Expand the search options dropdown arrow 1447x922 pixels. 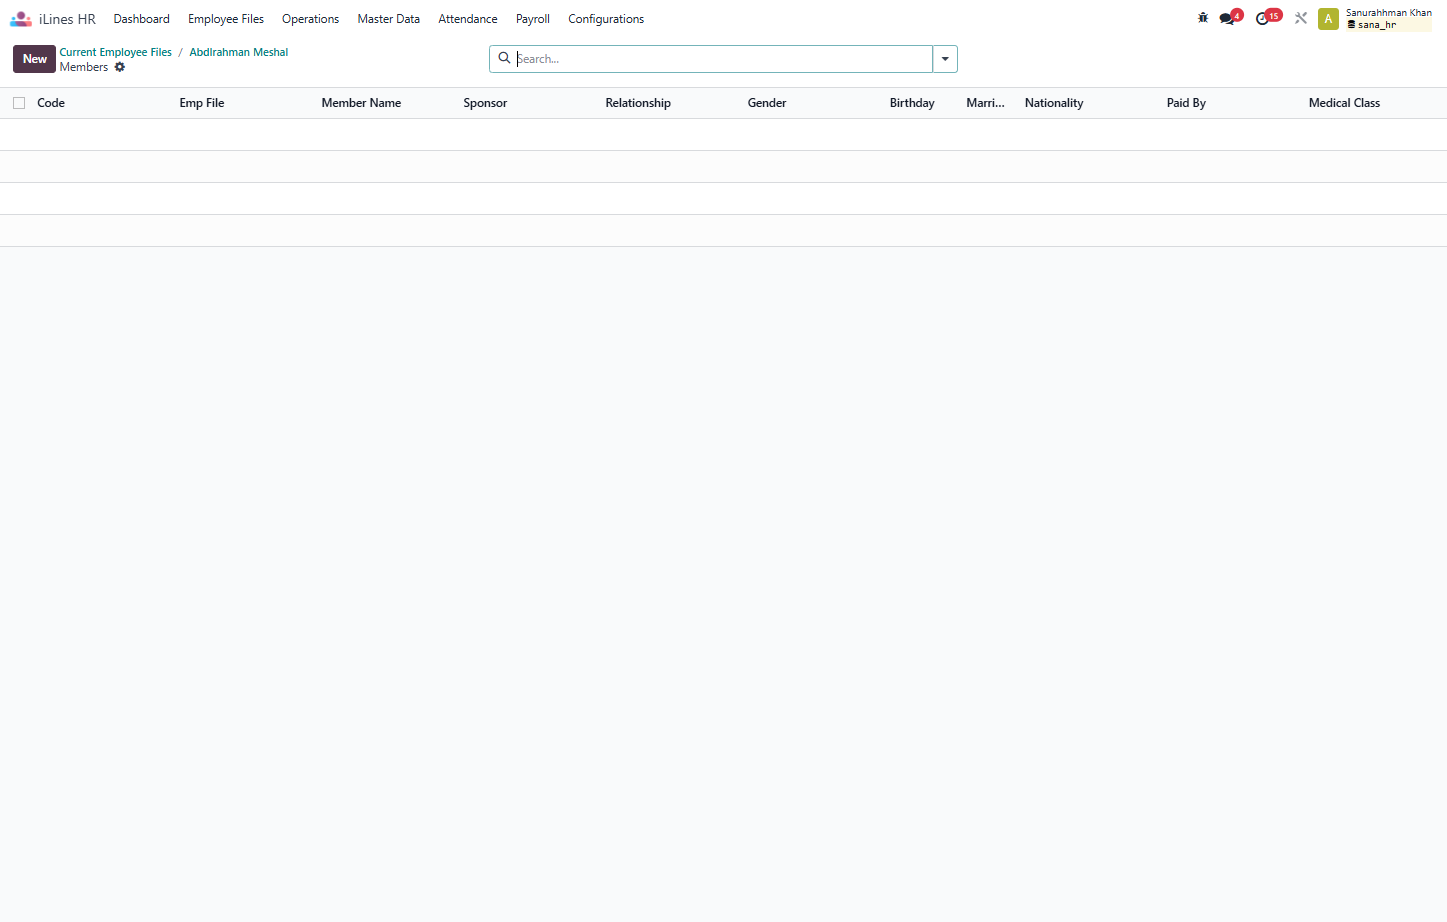pyautogui.click(x=945, y=59)
